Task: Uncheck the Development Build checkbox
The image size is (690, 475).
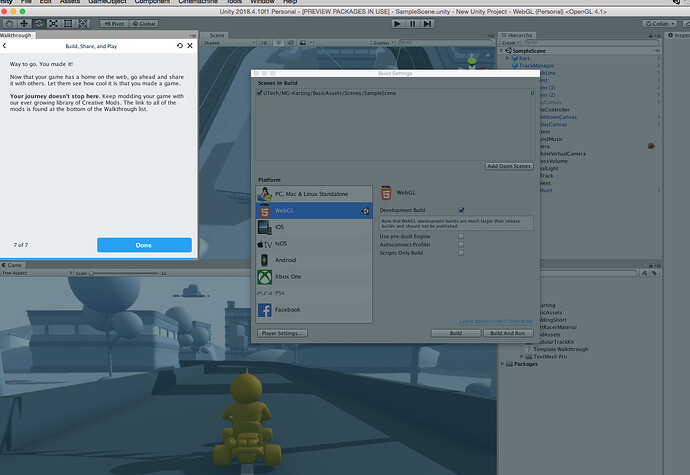Action: tap(461, 210)
